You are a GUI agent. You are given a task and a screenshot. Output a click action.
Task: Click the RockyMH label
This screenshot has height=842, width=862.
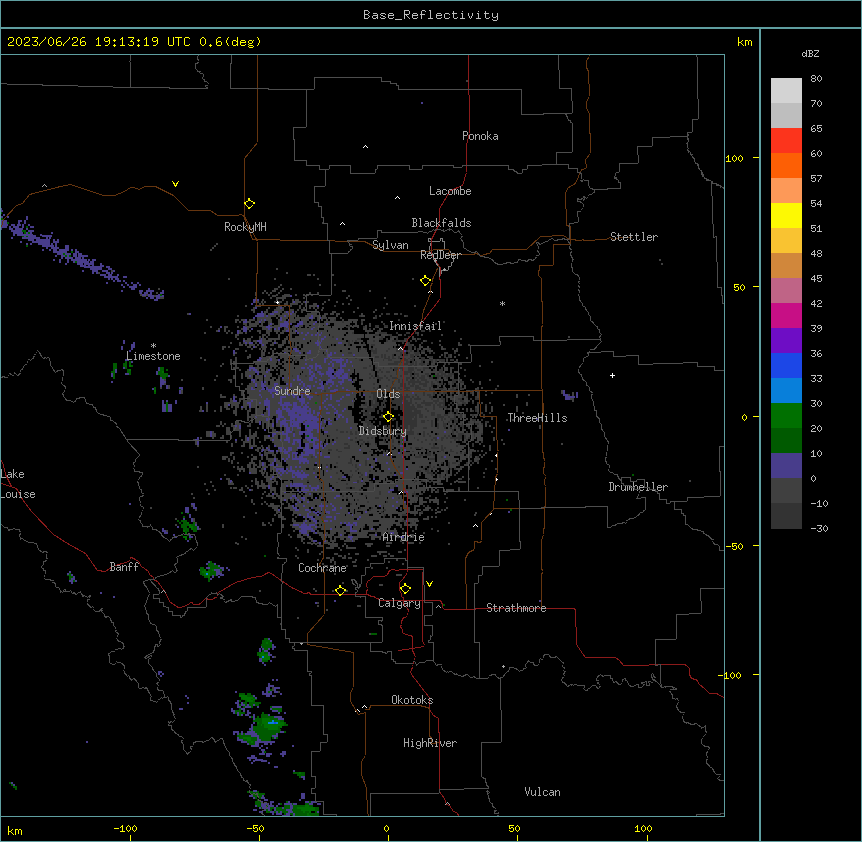point(245,227)
